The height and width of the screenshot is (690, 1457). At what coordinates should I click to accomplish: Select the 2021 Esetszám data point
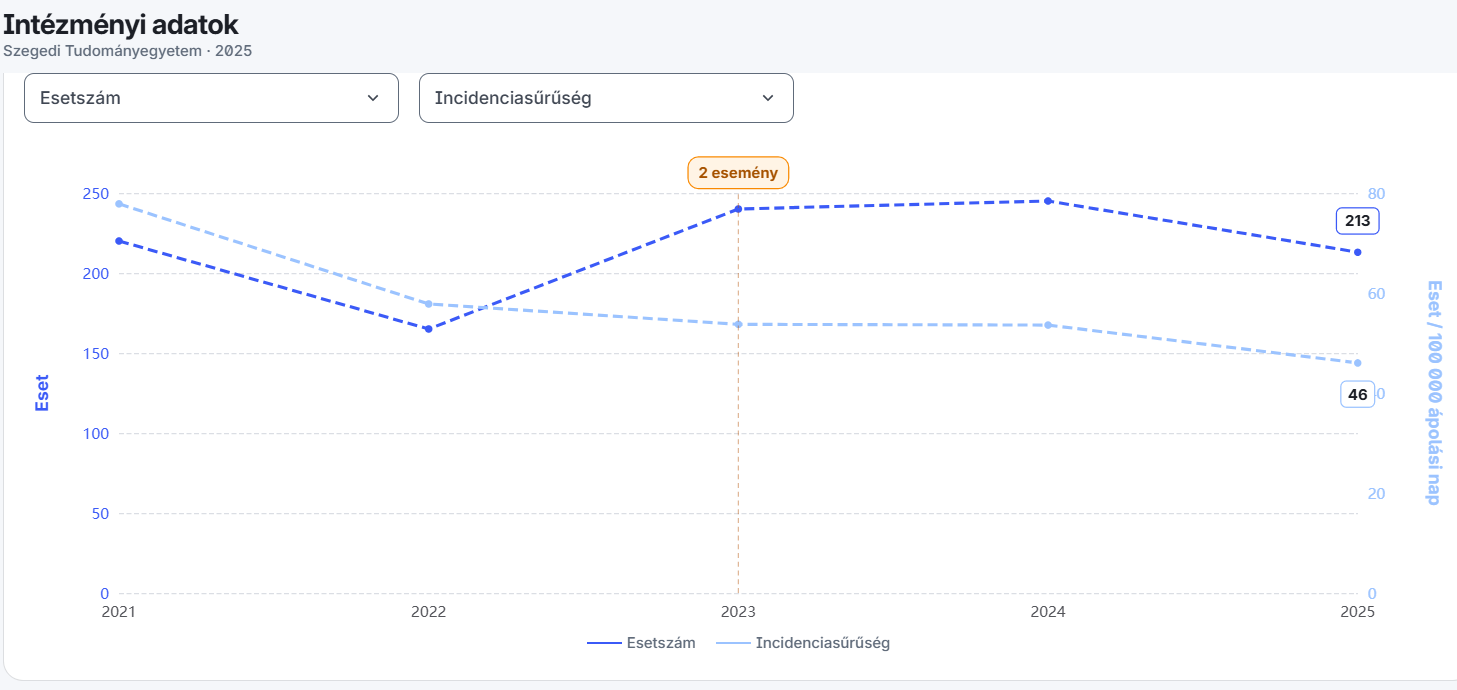click(x=119, y=241)
